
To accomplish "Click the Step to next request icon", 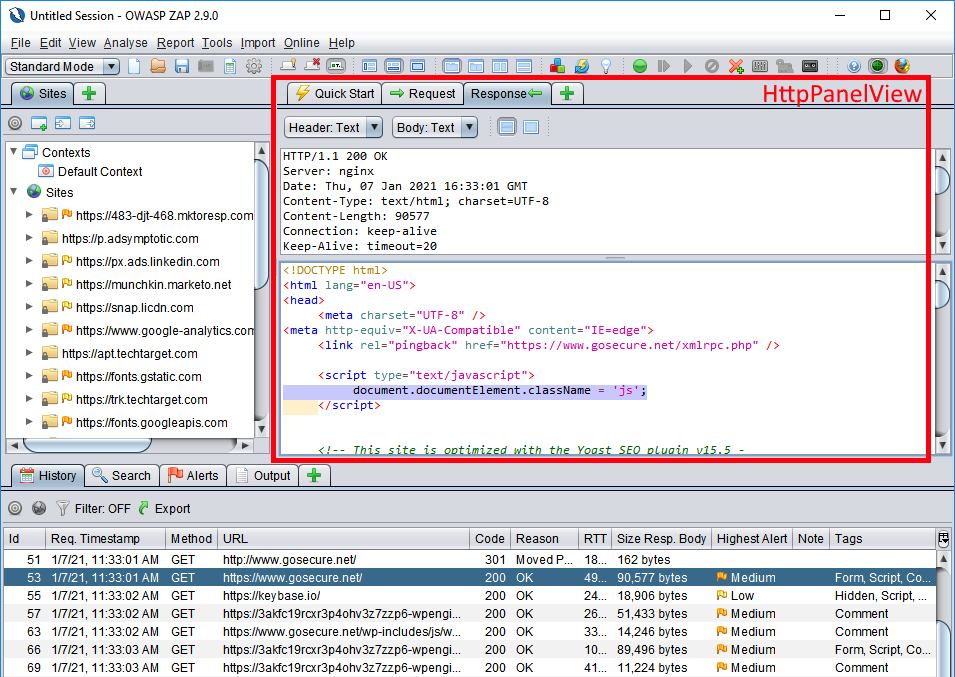I will (x=664, y=66).
